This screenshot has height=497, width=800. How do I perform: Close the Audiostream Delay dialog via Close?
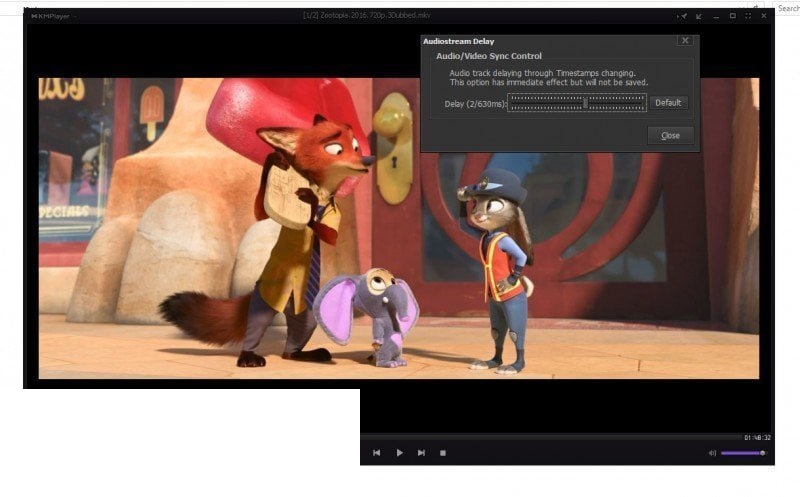click(670, 135)
